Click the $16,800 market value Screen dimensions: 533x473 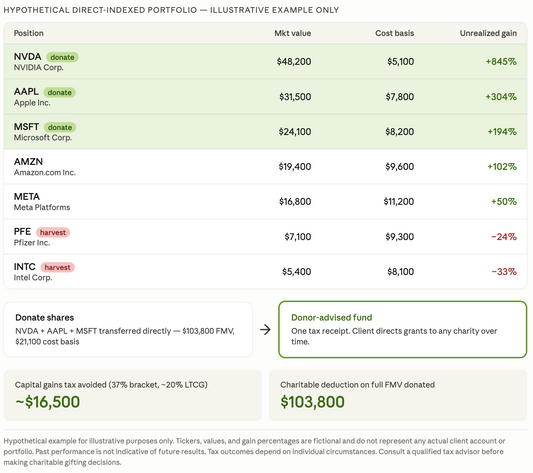[x=295, y=202]
